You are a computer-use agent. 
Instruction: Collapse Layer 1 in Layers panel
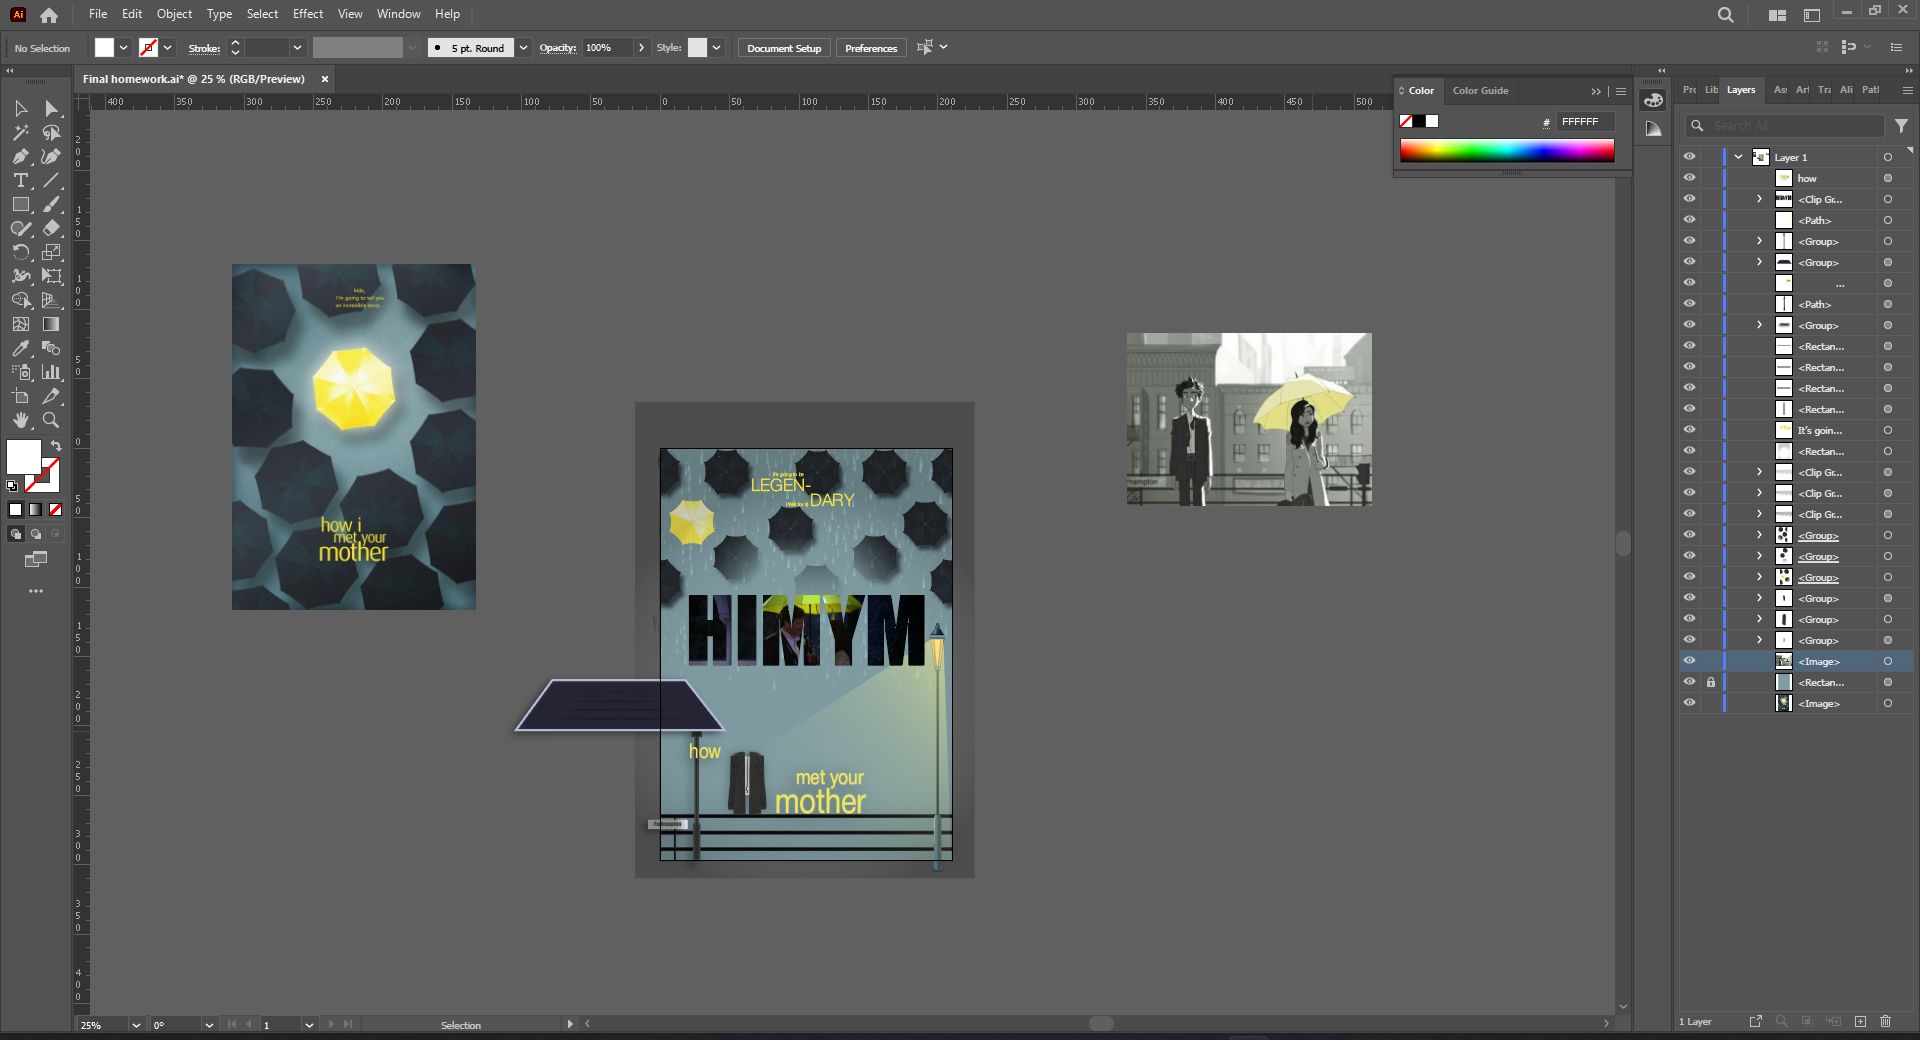(1739, 157)
